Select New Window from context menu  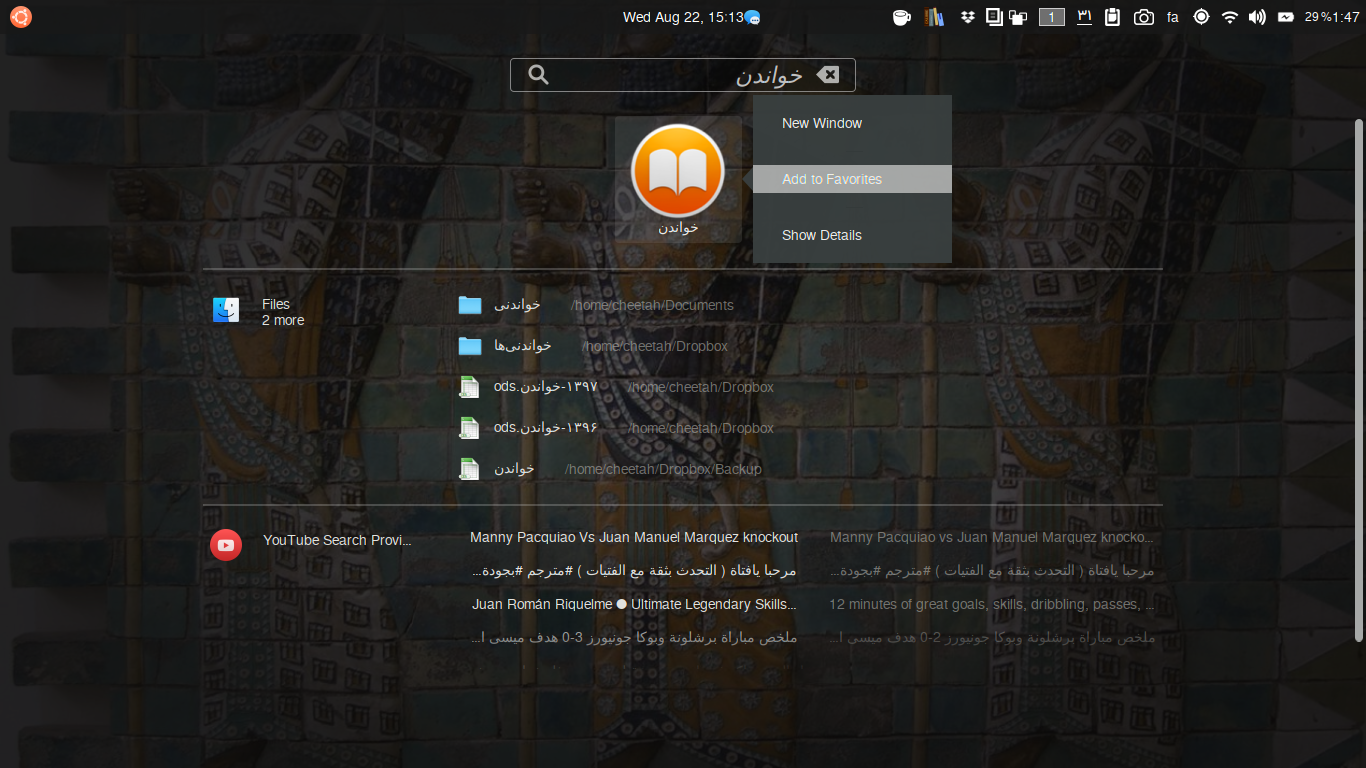(x=822, y=123)
